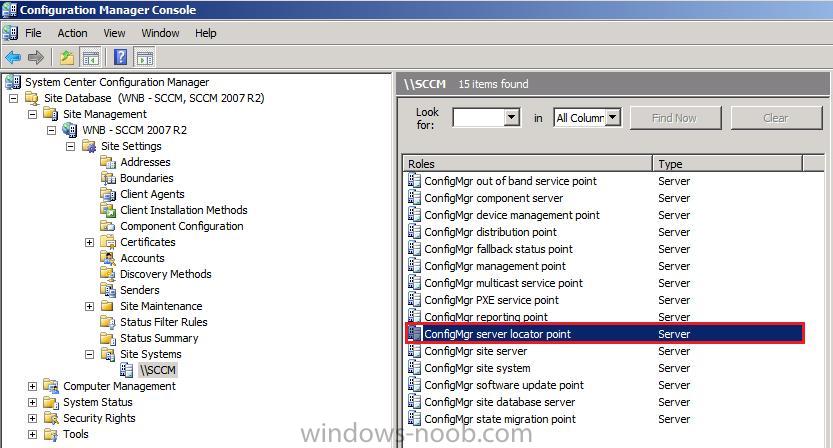Select ConfigMgr site server row
Screen dimensions: 833x448
click(605, 351)
